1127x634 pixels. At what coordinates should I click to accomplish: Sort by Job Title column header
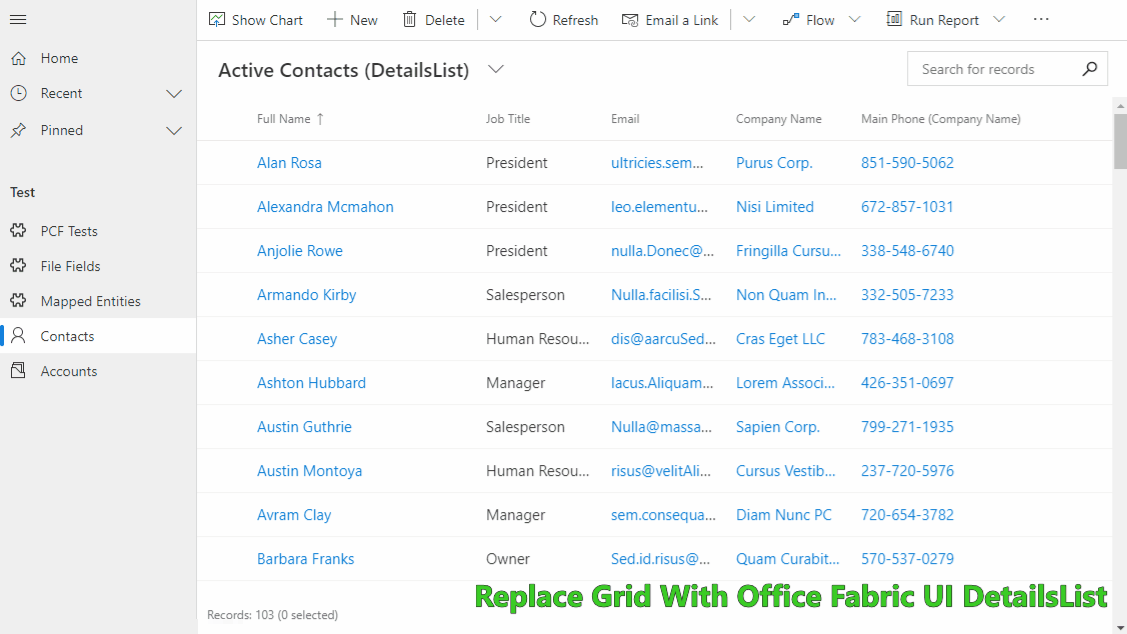(507, 119)
